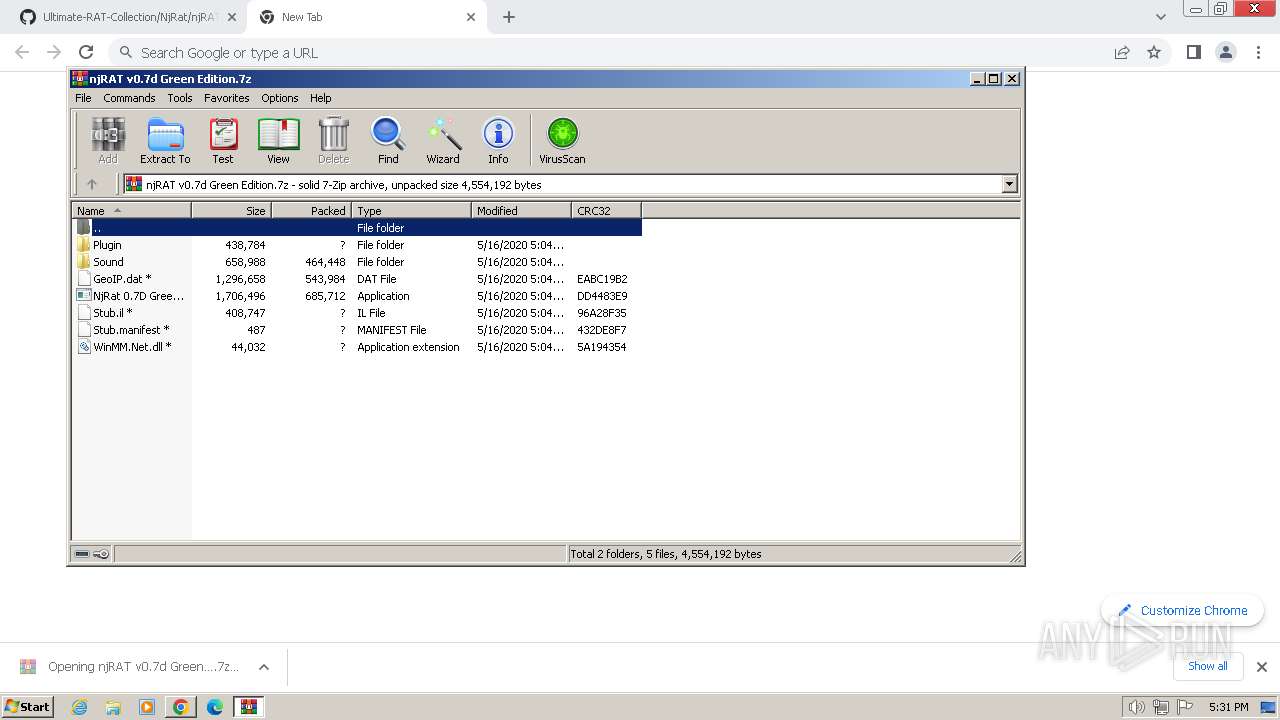Click the taskbar clock 5:31 PM

click(1228, 707)
